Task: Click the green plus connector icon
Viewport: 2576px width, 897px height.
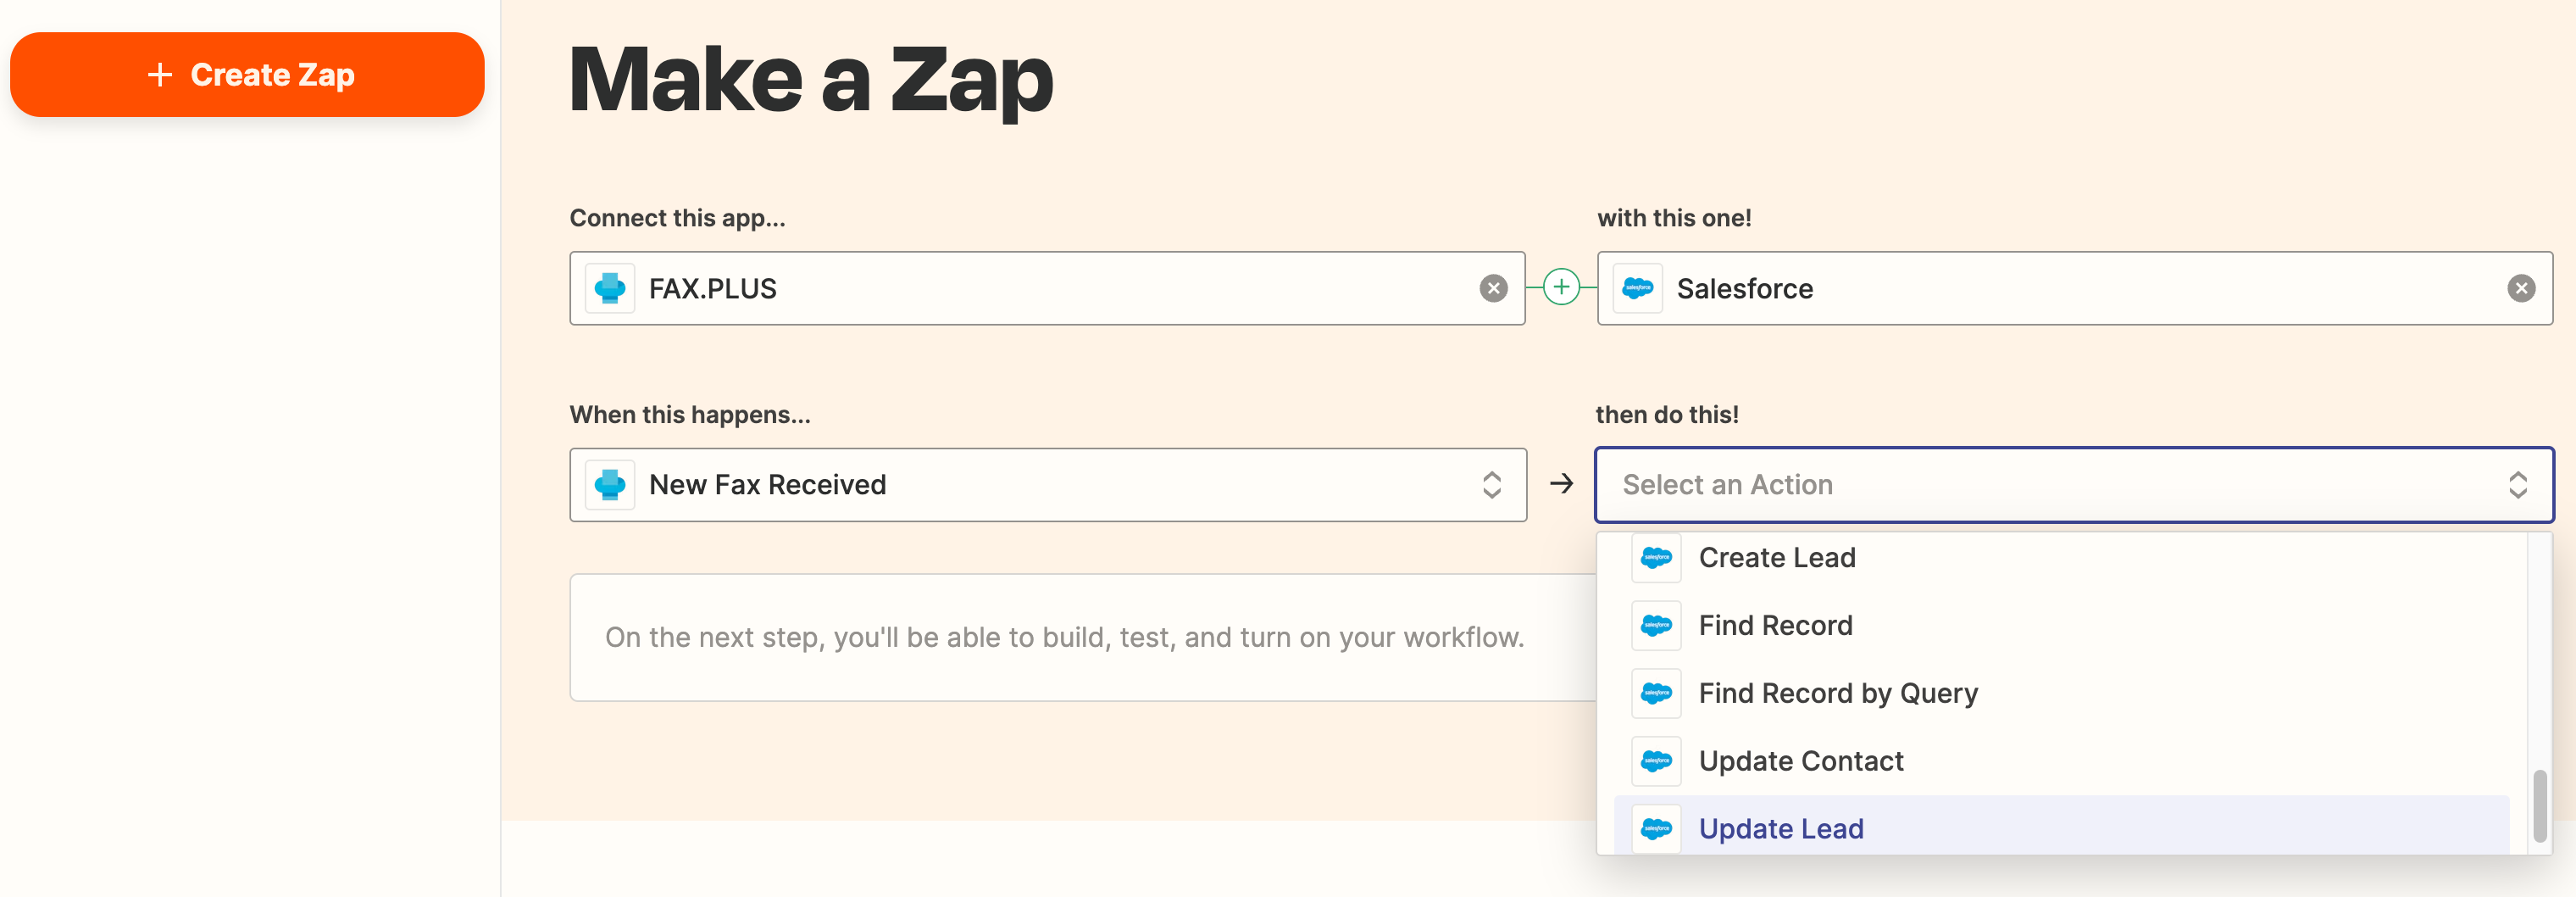Action: coord(1561,288)
